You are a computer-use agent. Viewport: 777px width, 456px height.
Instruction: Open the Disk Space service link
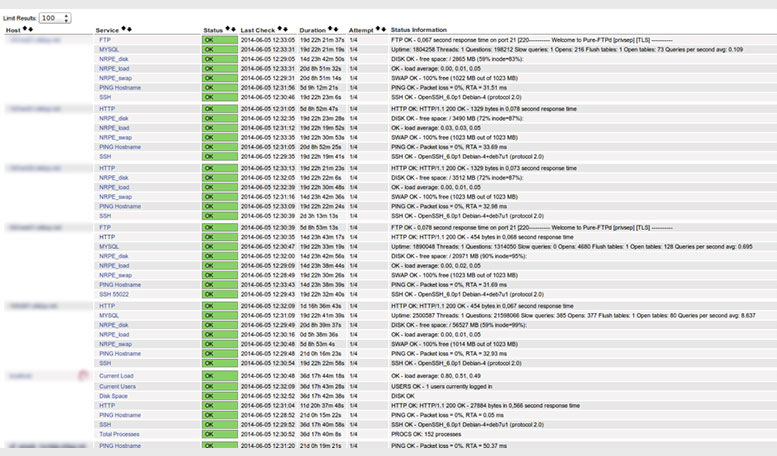click(113, 395)
